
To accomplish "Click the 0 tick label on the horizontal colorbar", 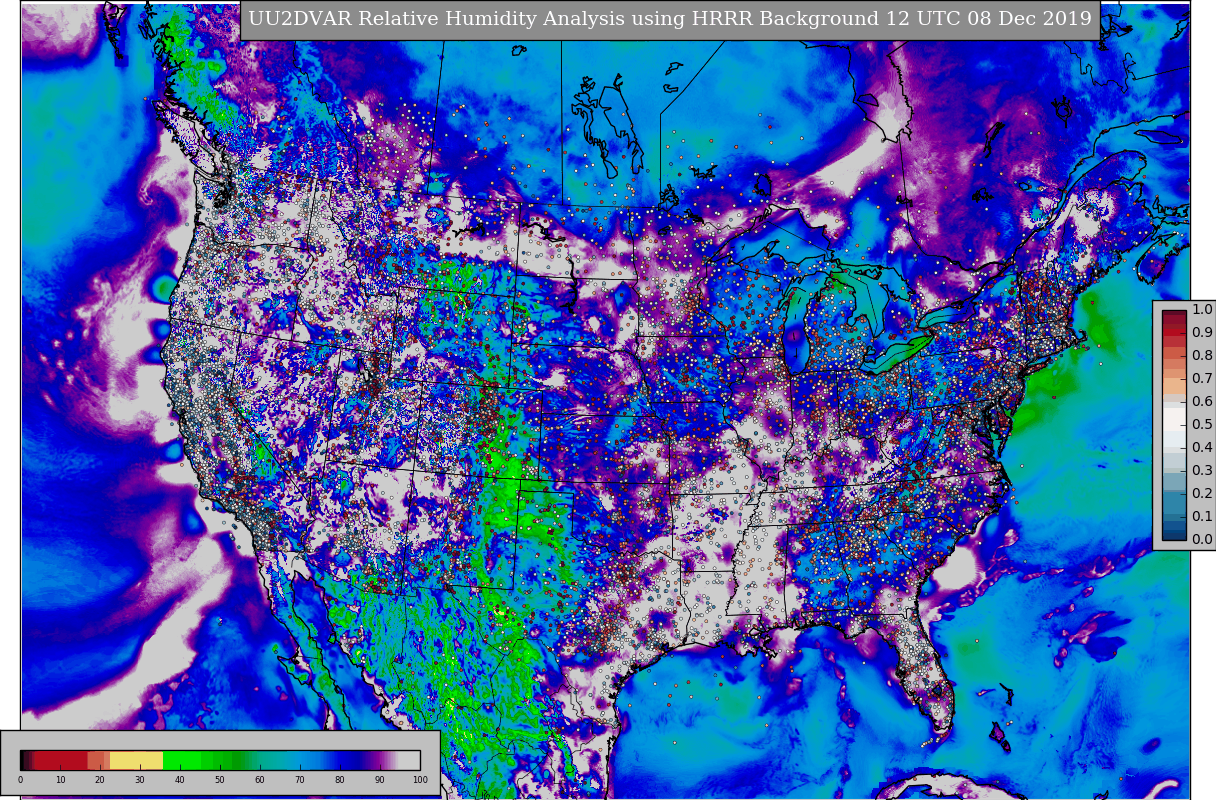I will (x=20, y=780).
